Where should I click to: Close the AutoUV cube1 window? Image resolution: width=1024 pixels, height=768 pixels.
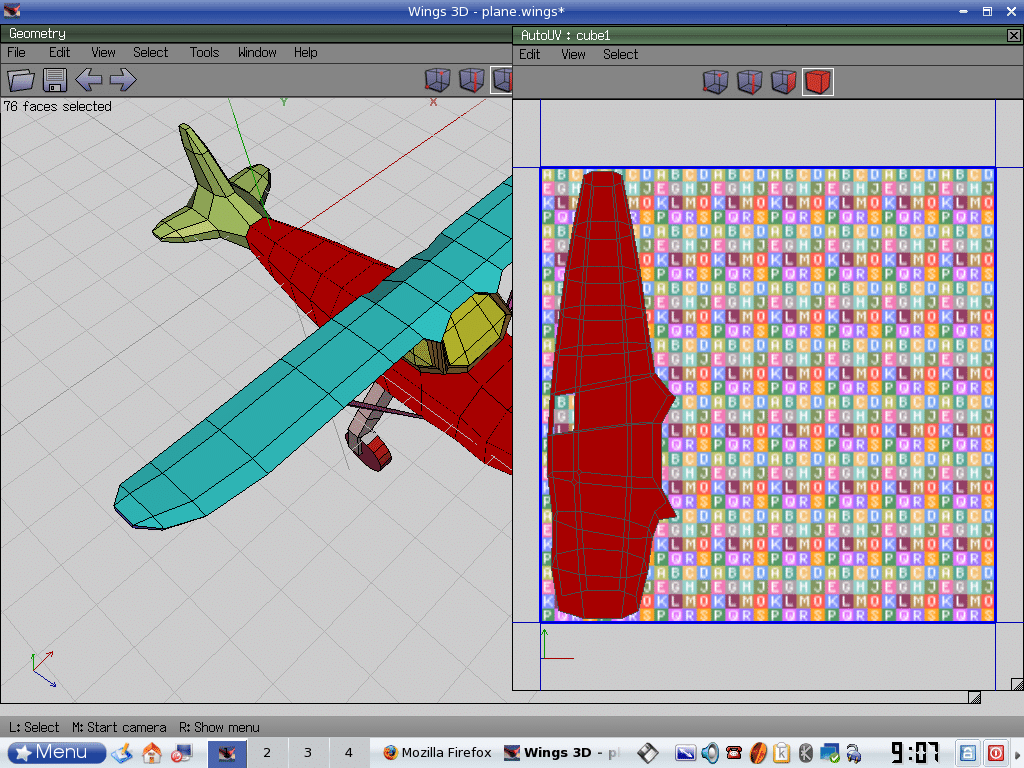click(1013, 35)
